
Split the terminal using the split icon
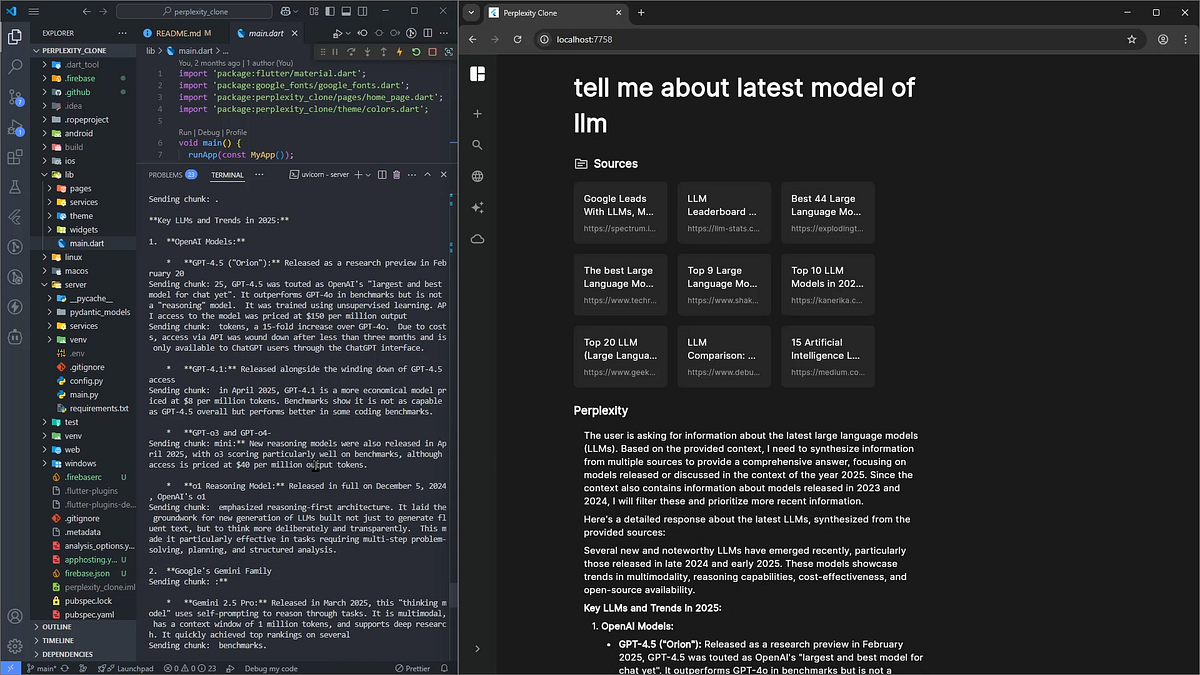coord(382,175)
